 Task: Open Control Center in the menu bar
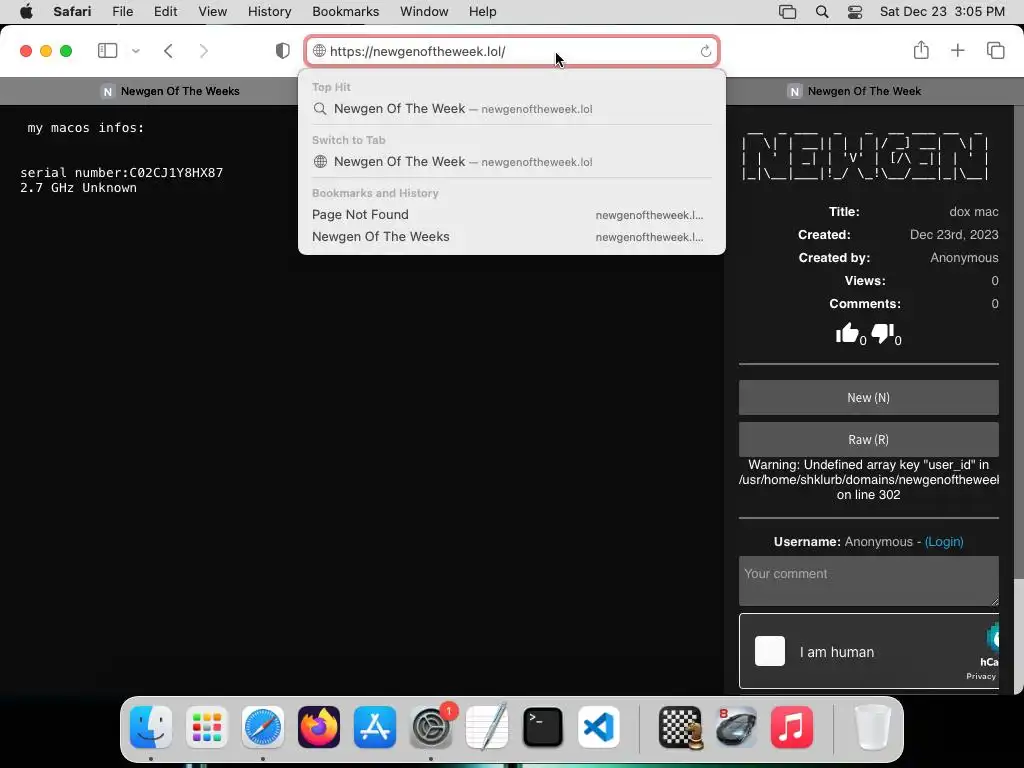coord(855,12)
